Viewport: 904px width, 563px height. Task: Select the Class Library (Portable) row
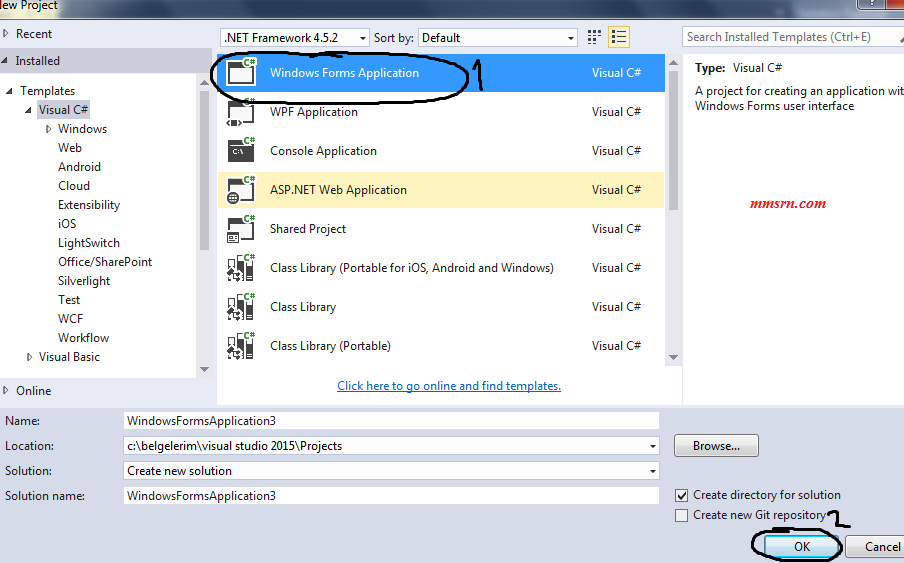(x=441, y=346)
